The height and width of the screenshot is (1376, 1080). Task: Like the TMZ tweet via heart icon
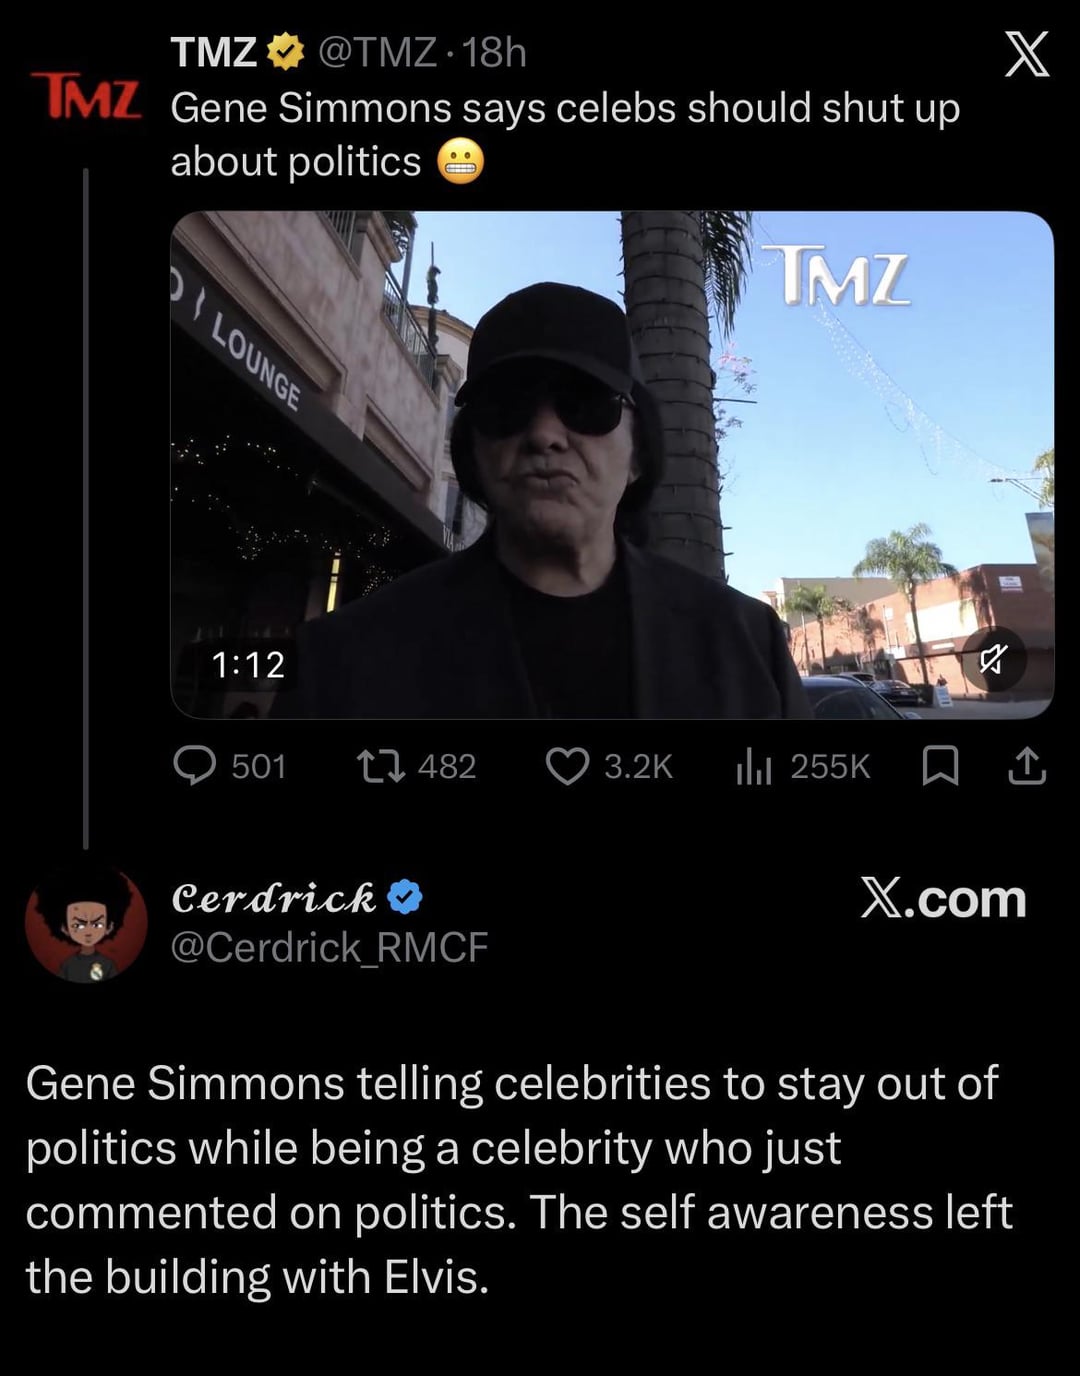pyautogui.click(x=567, y=766)
